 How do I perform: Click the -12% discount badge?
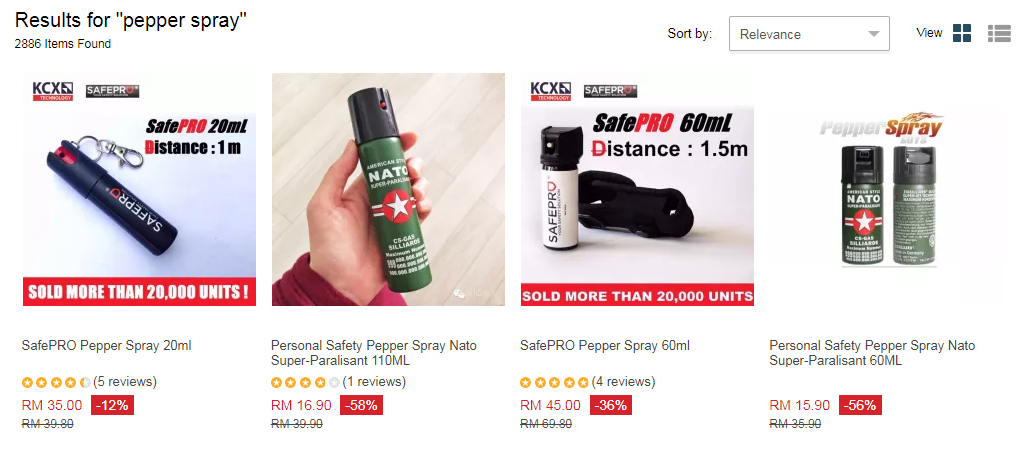pyautogui.click(x=112, y=405)
